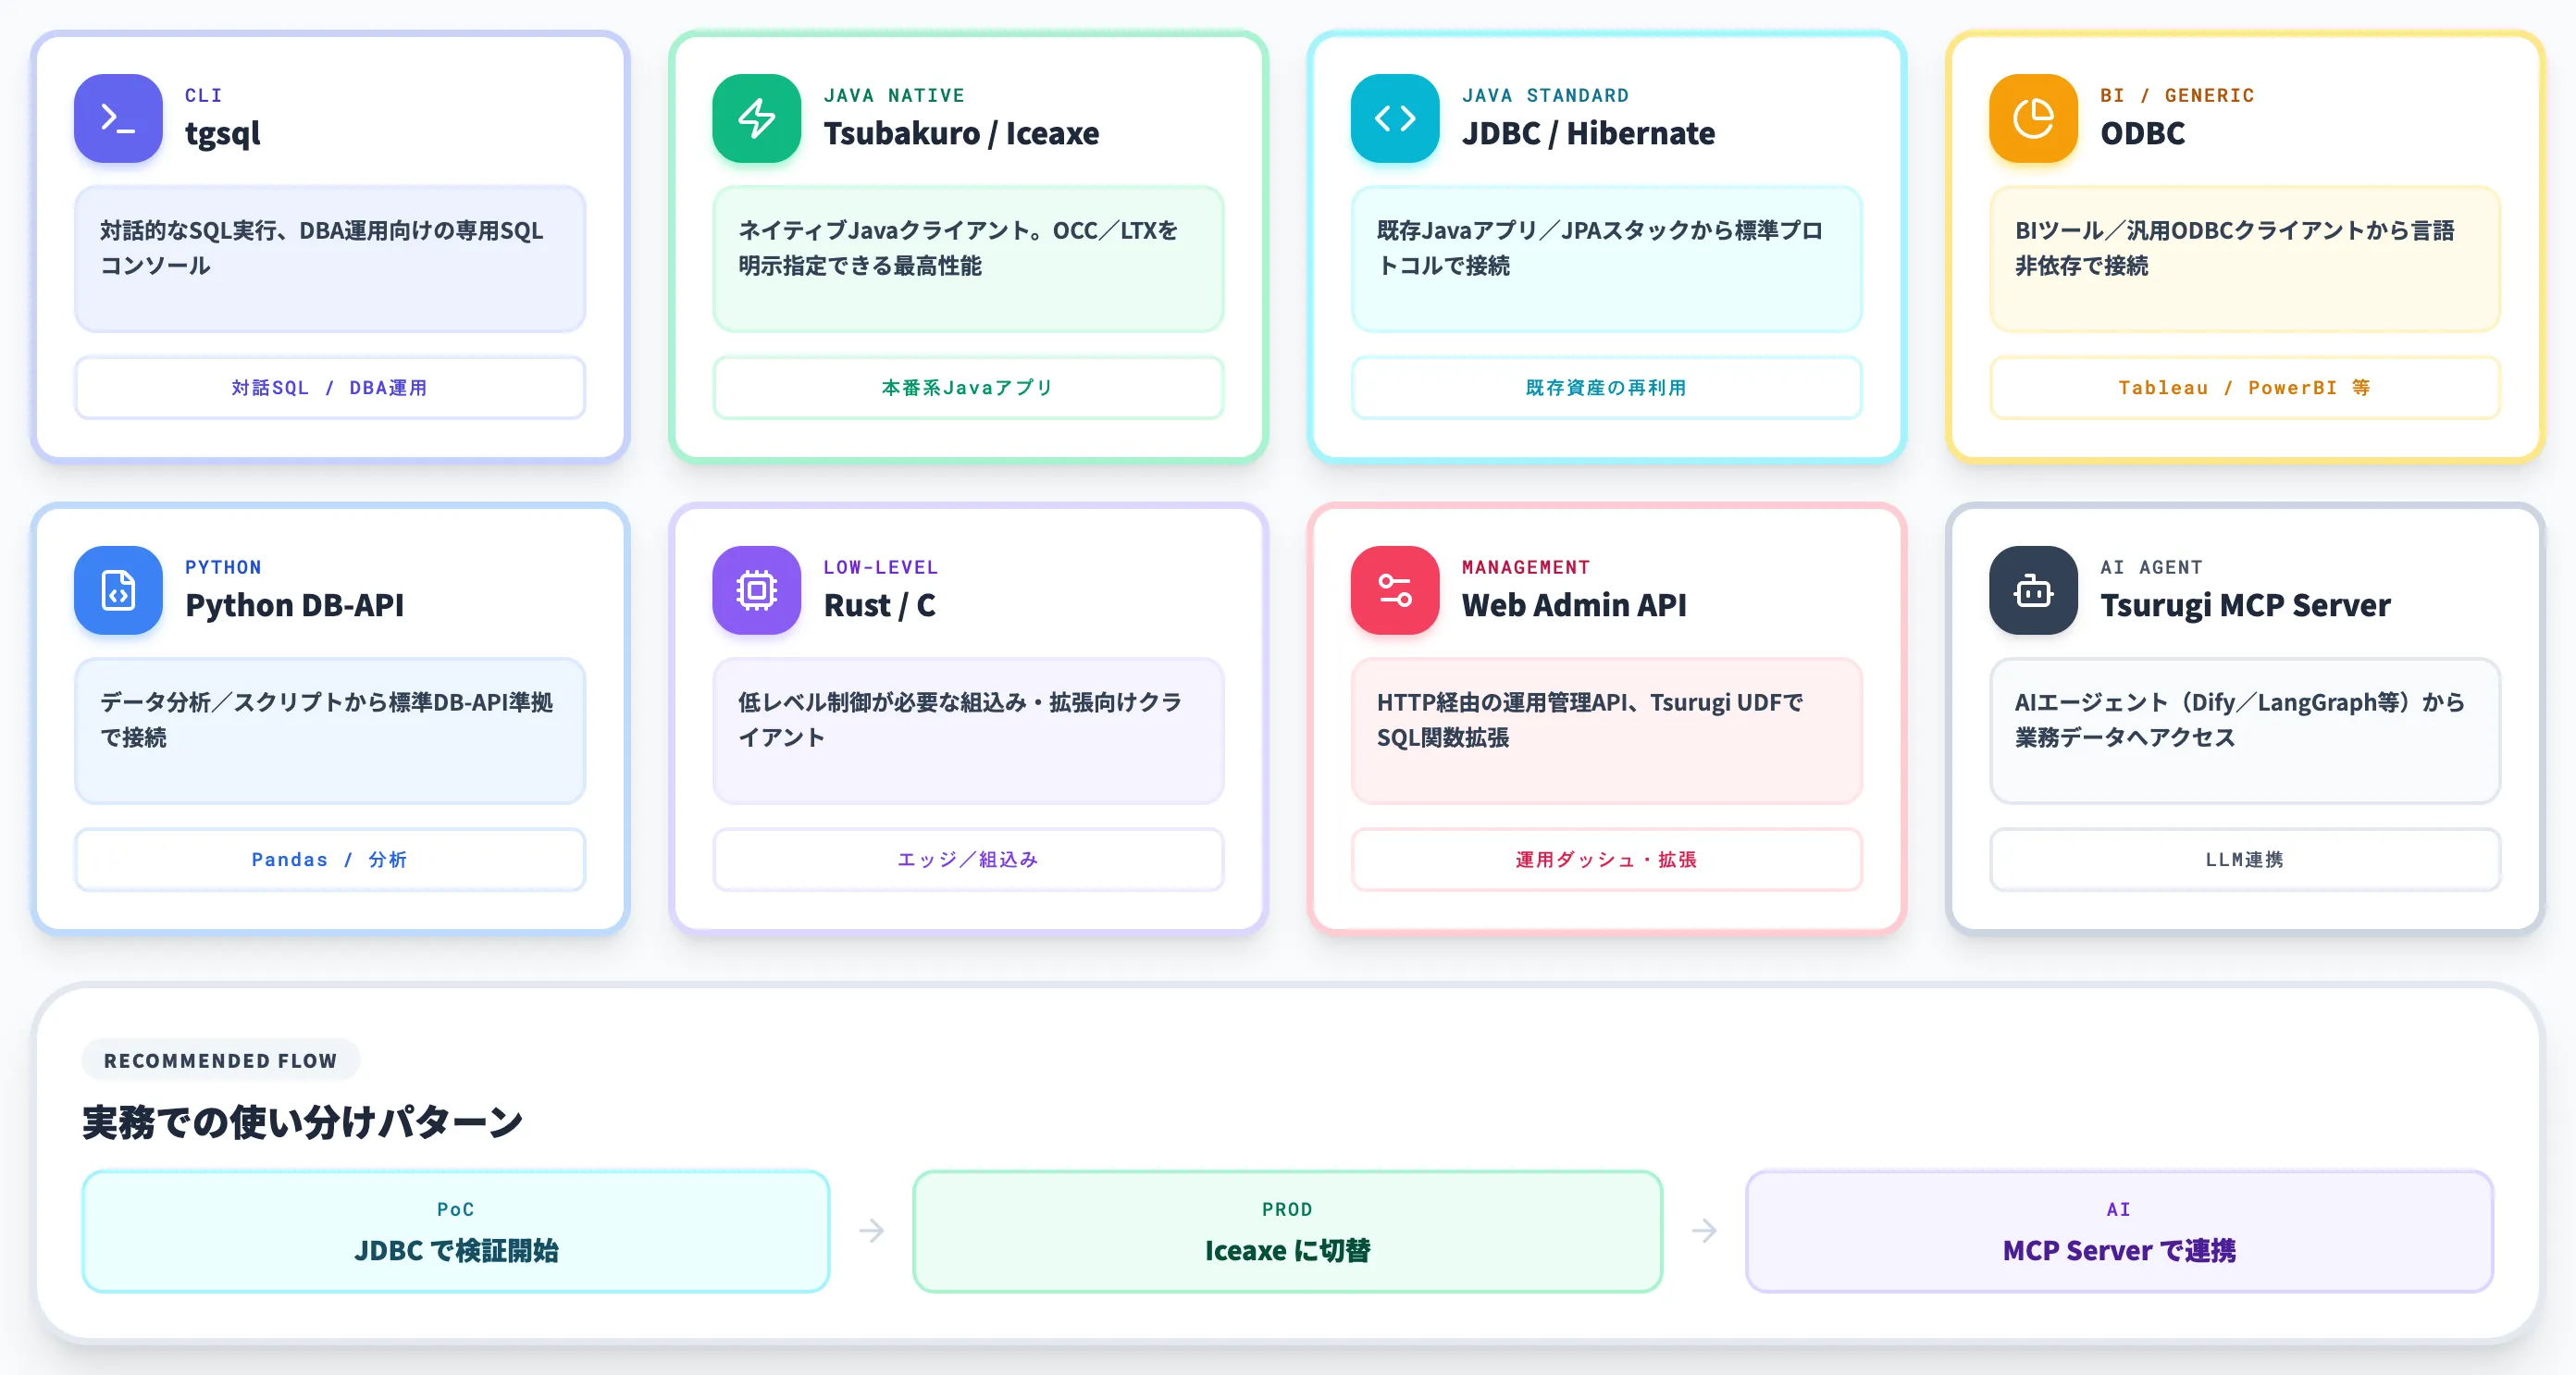The height and width of the screenshot is (1375, 2576).
Task: Click the Python DB-API title
Action: (x=295, y=605)
